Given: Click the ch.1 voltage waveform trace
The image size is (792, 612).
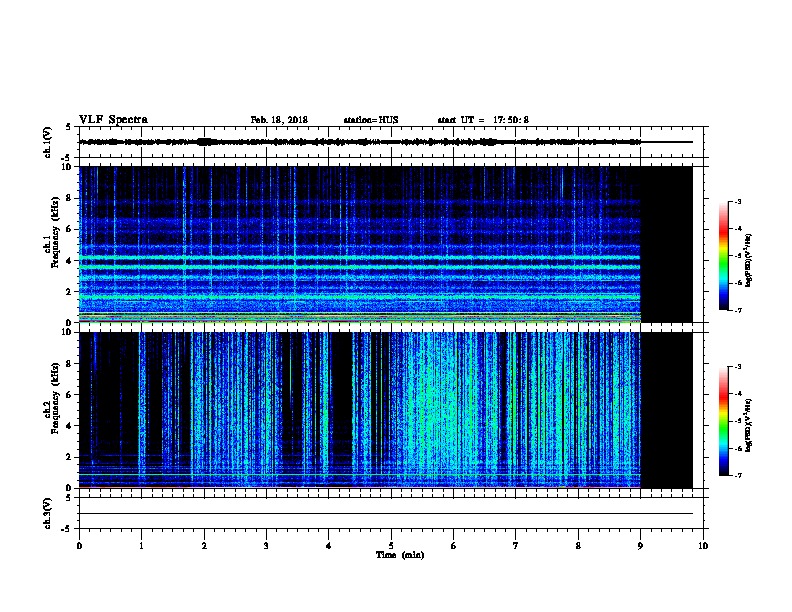Looking at the screenshot, I should tap(360, 142).
